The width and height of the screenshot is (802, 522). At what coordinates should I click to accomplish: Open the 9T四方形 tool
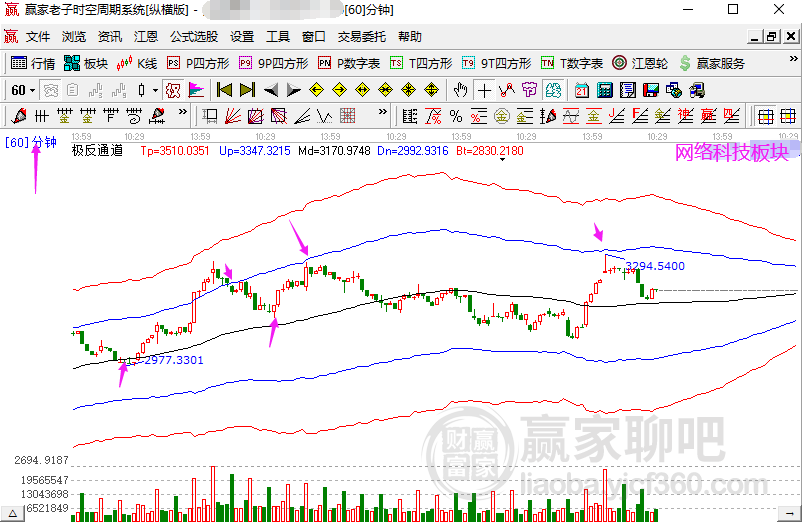pyautogui.click(x=497, y=63)
